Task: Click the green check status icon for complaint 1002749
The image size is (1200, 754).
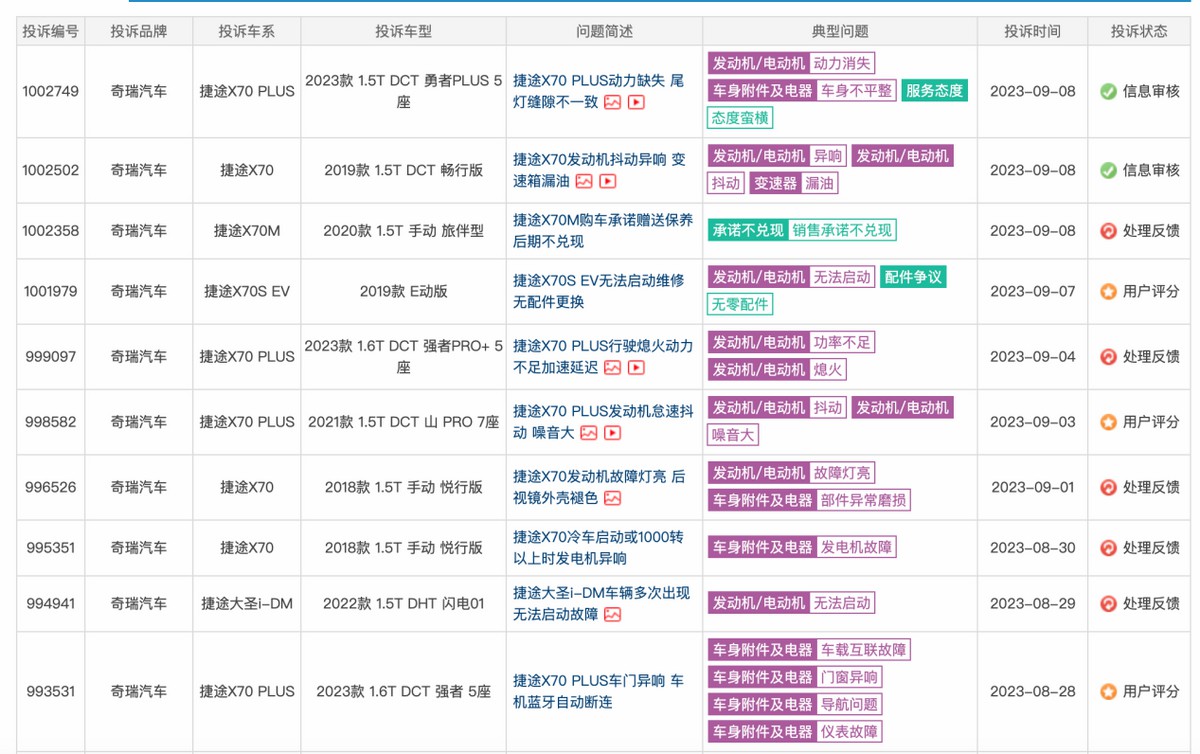Action: pyautogui.click(x=1108, y=91)
